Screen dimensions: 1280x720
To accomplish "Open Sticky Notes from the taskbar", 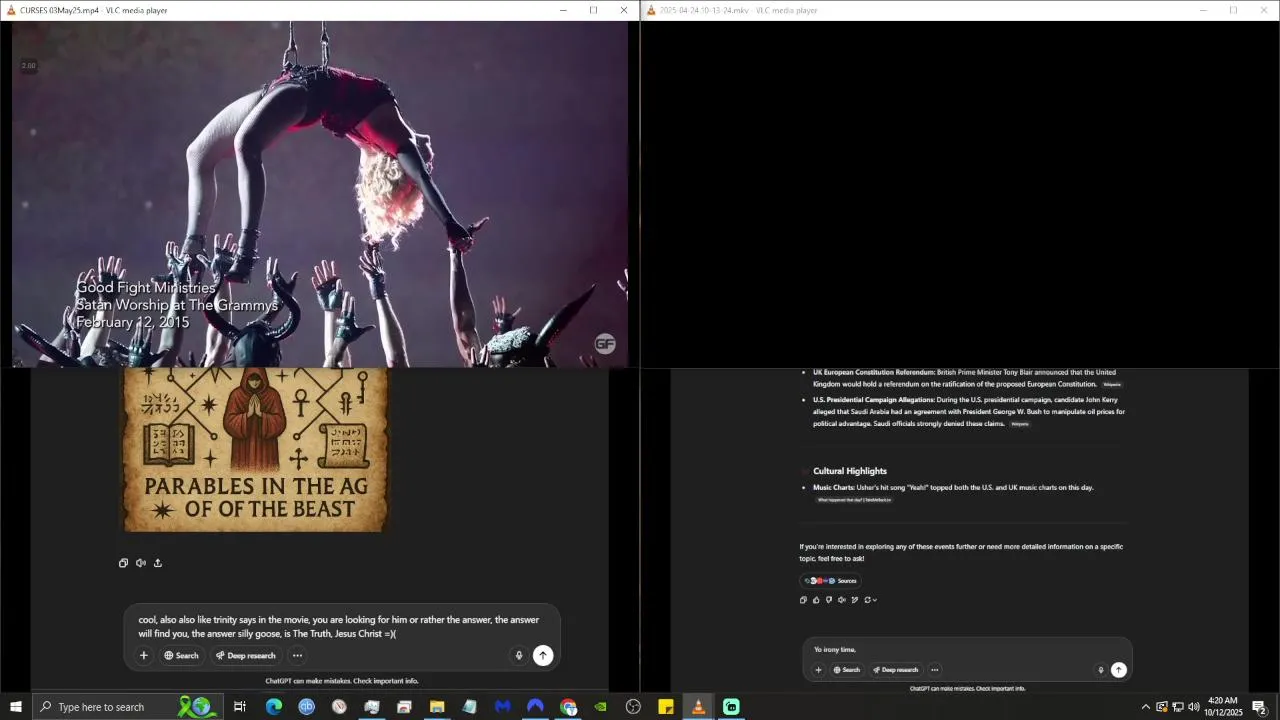I will point(666,707).
